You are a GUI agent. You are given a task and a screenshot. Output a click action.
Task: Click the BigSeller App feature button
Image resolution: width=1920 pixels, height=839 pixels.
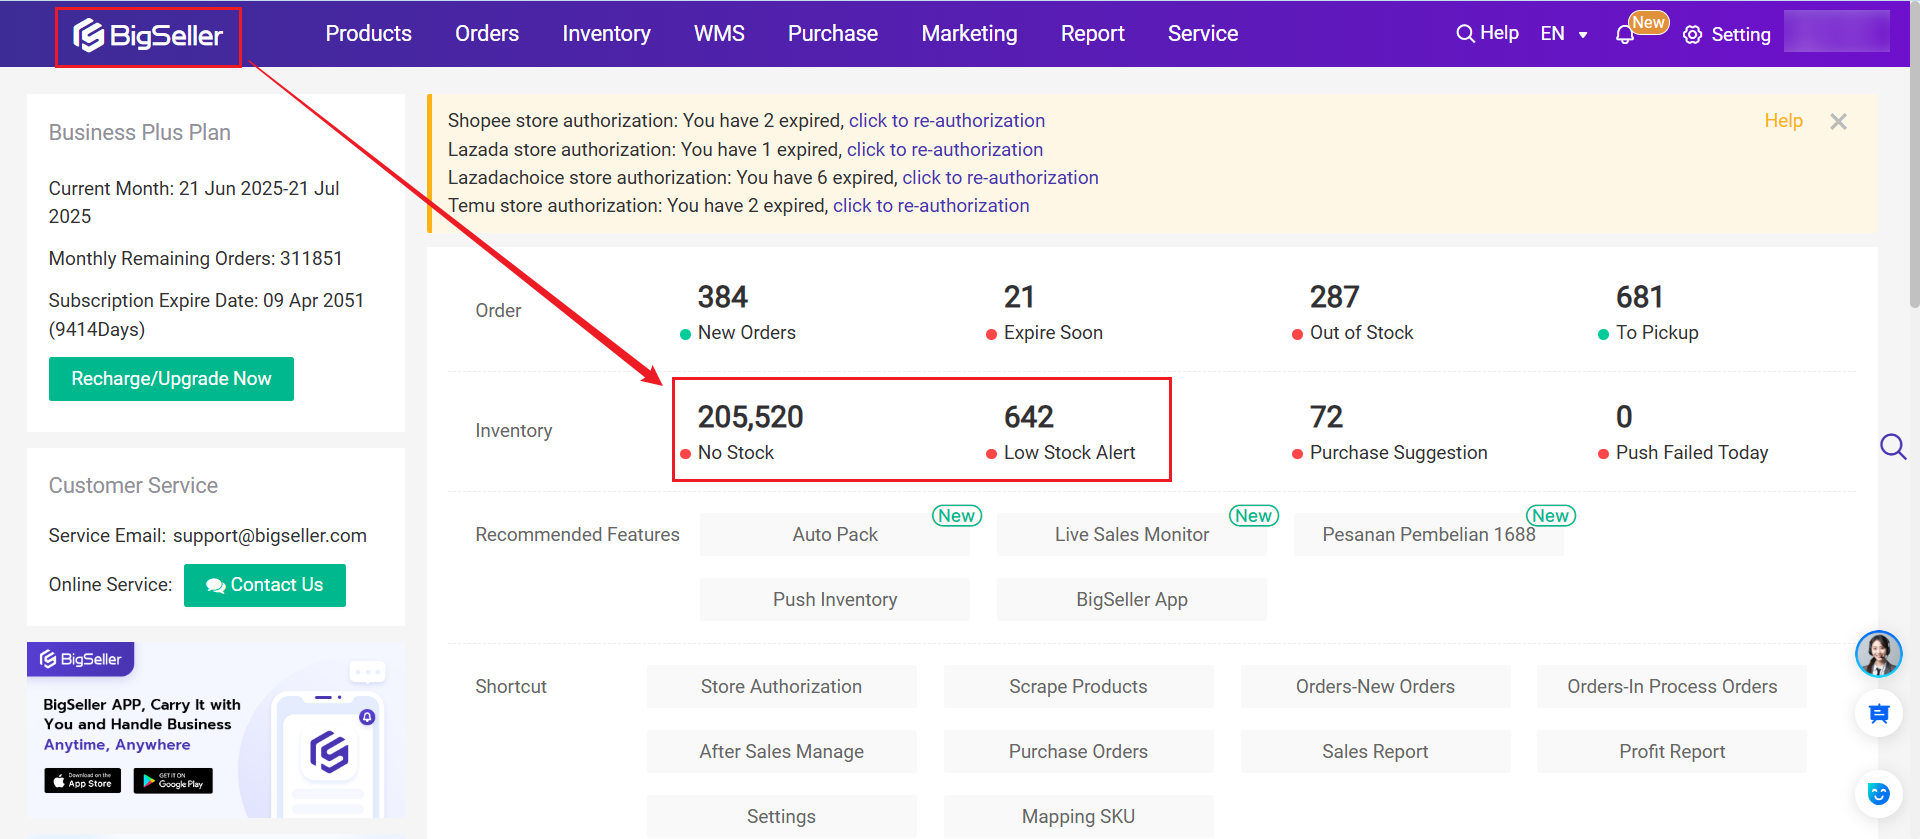(x=1132, y=600)
